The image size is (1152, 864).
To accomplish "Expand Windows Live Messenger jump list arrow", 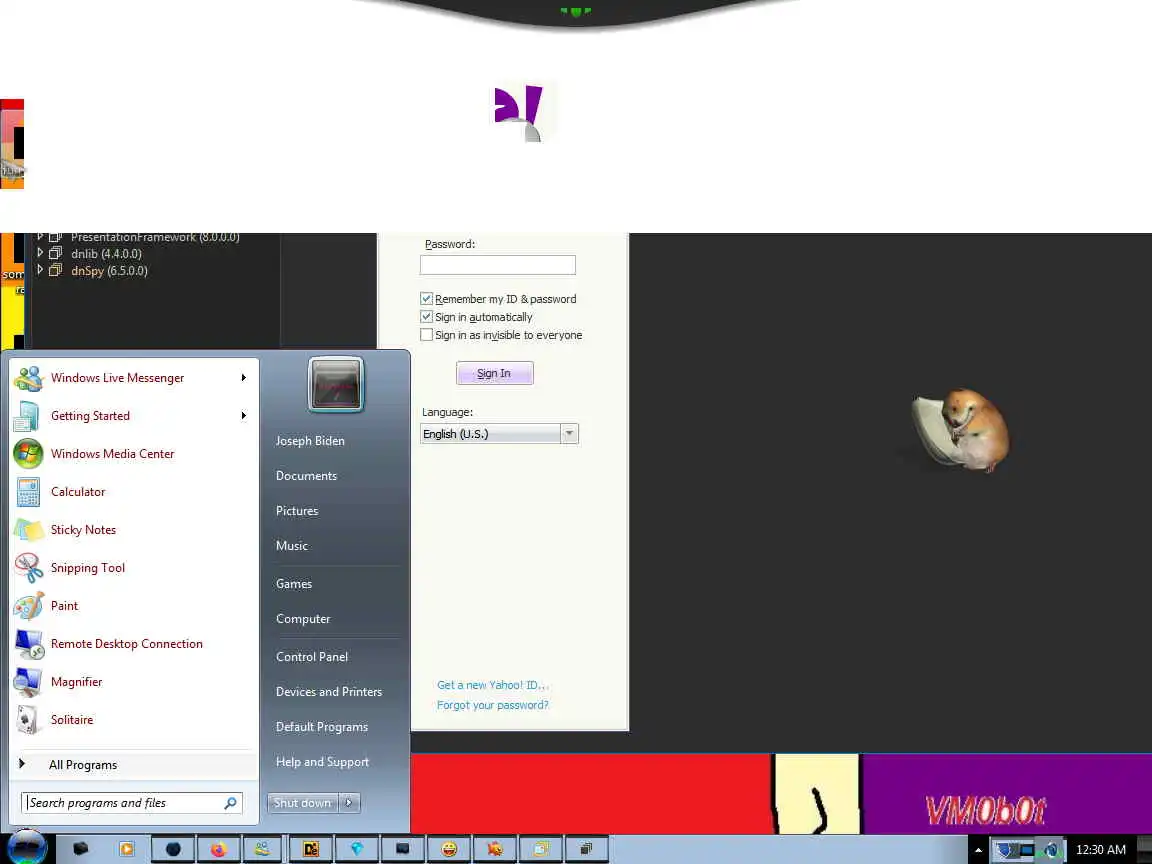I will pos(243,378).
